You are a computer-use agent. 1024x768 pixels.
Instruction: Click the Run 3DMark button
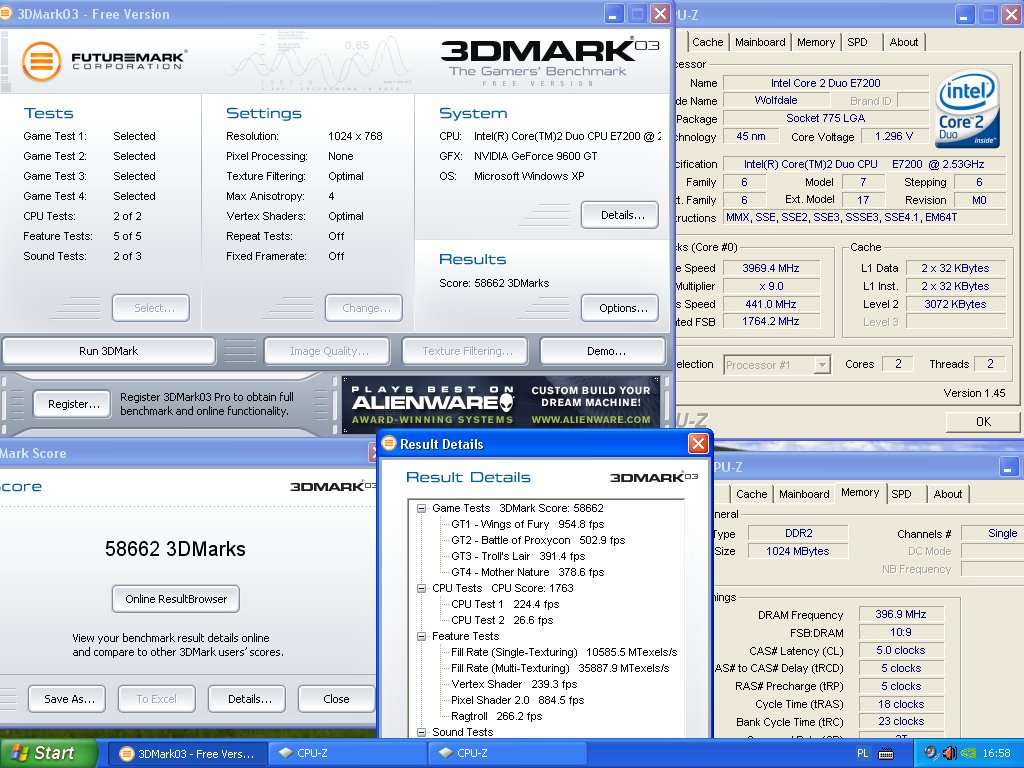click(x=108, y=351)
